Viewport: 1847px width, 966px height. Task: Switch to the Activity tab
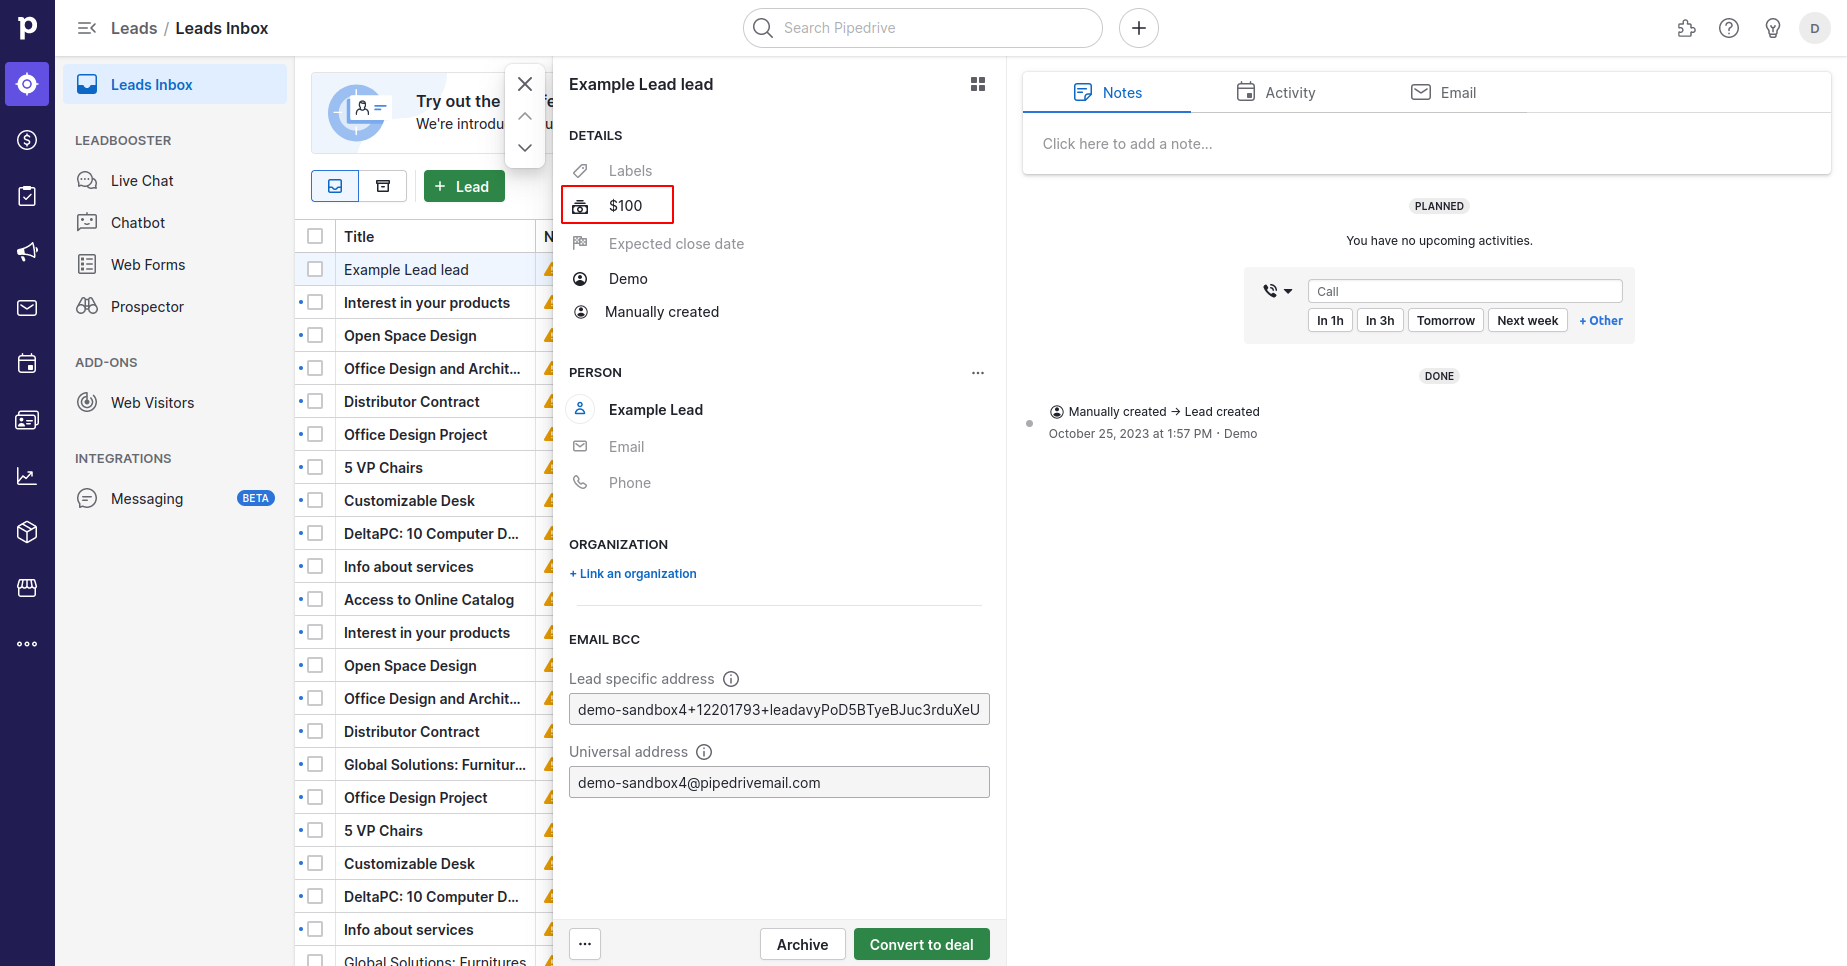tap(1276, 93)
